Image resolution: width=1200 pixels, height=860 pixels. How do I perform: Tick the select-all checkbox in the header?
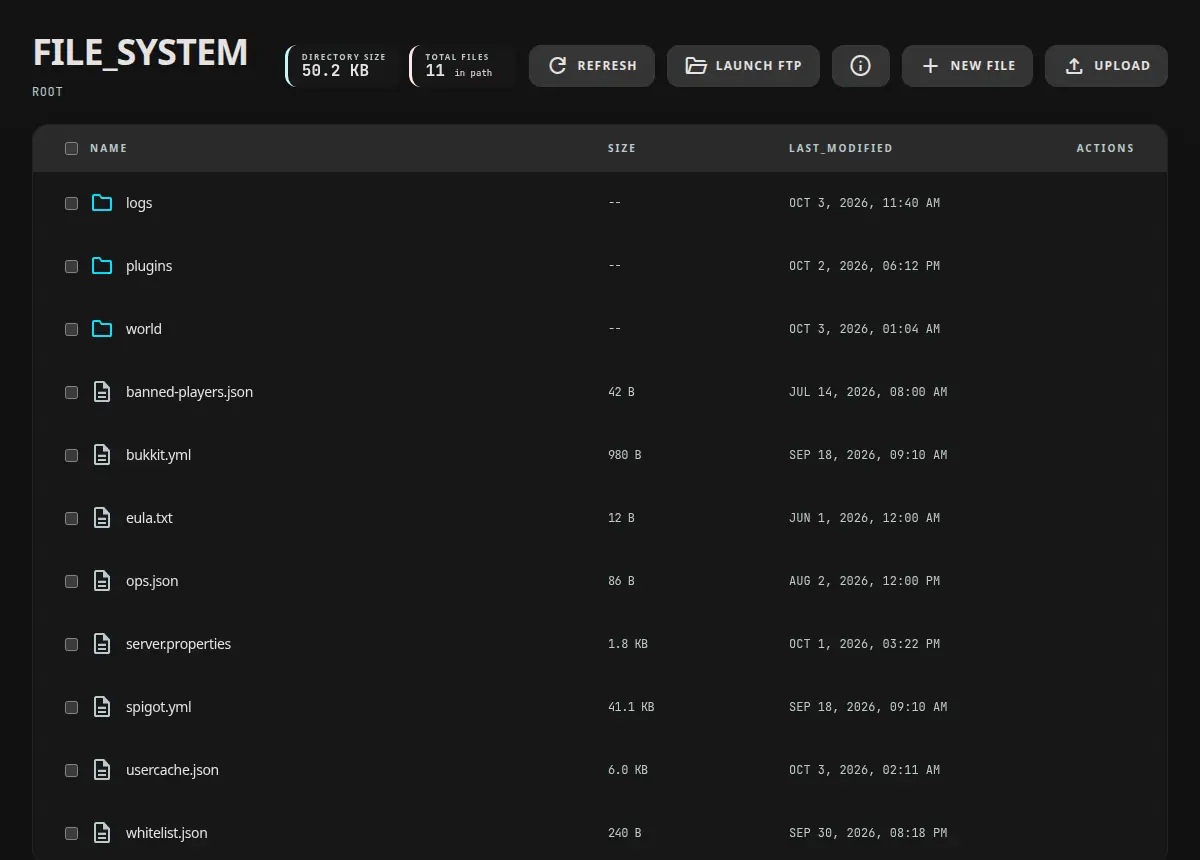pos(71,148)
